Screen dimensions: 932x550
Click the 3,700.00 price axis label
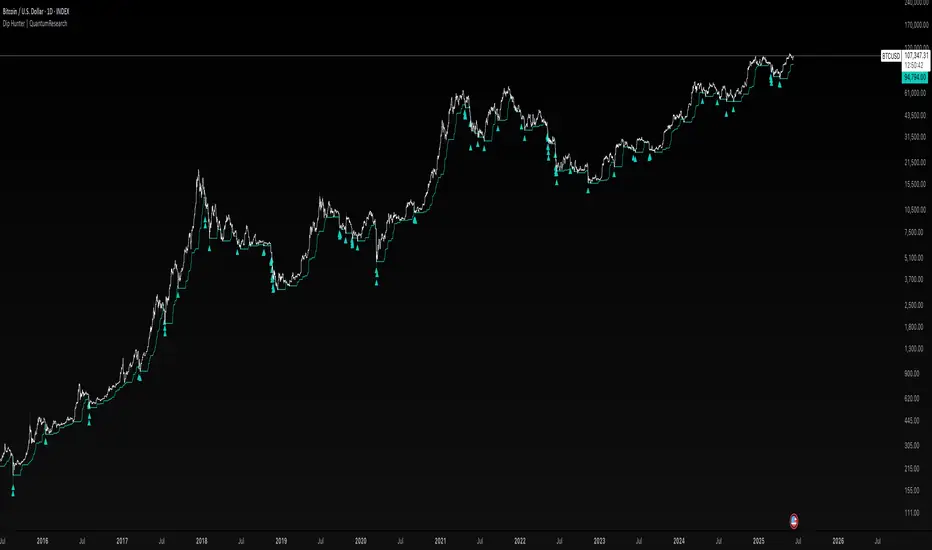pyautogui.click(x=915, y=279)
